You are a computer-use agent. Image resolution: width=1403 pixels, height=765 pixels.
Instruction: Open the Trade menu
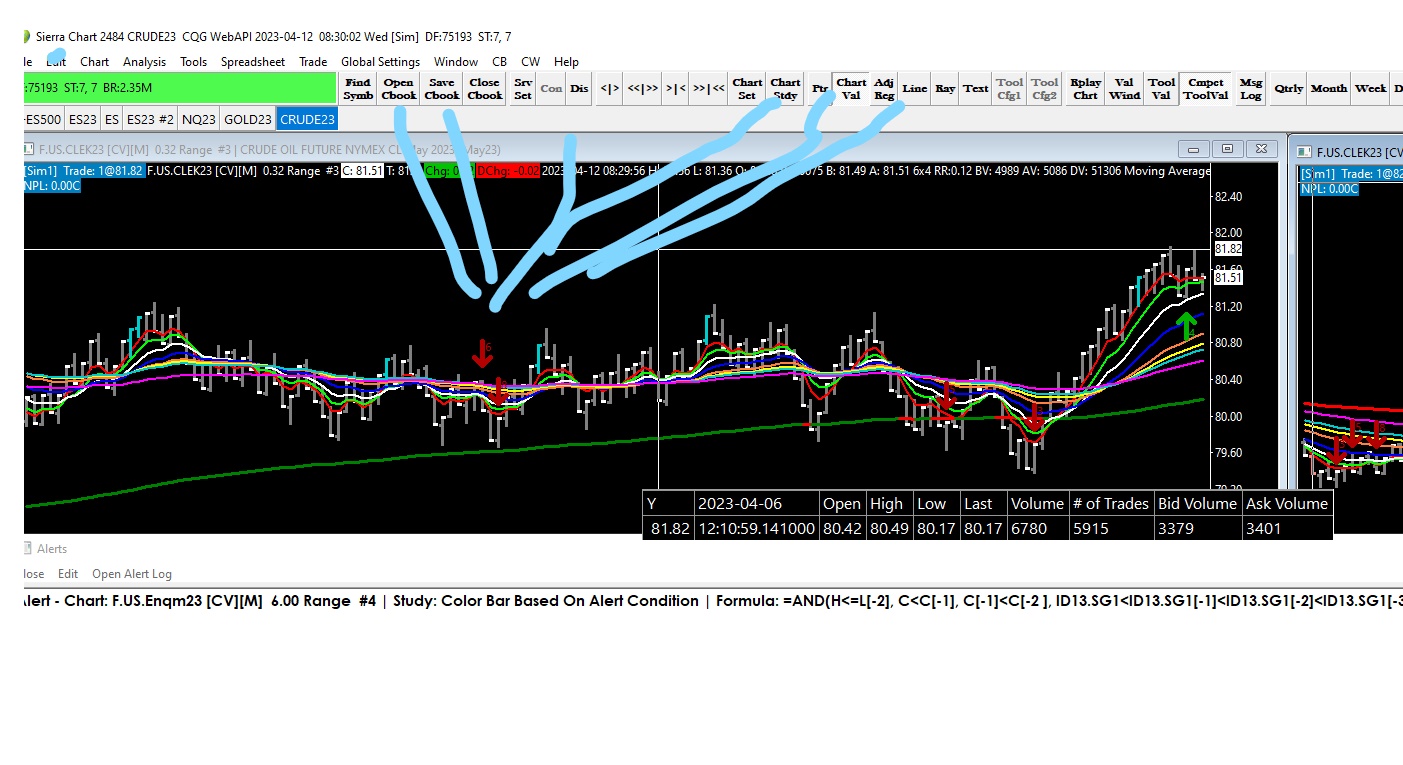313,62
